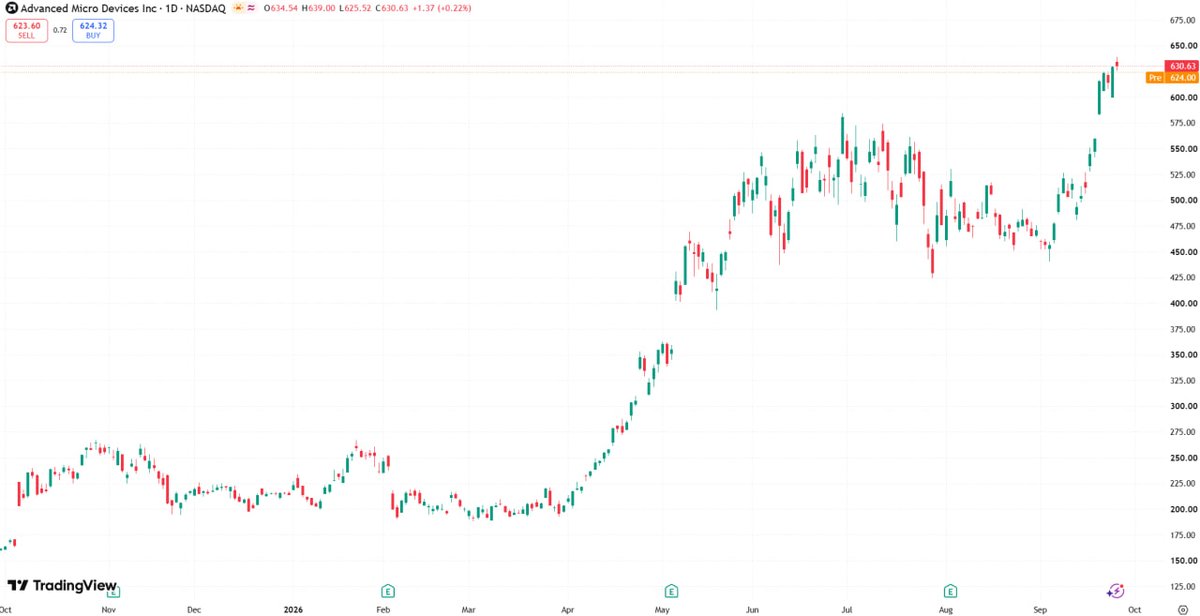1200x616 pixels.
Task: Click the Jun label on time axis
Action: (753, 609)
